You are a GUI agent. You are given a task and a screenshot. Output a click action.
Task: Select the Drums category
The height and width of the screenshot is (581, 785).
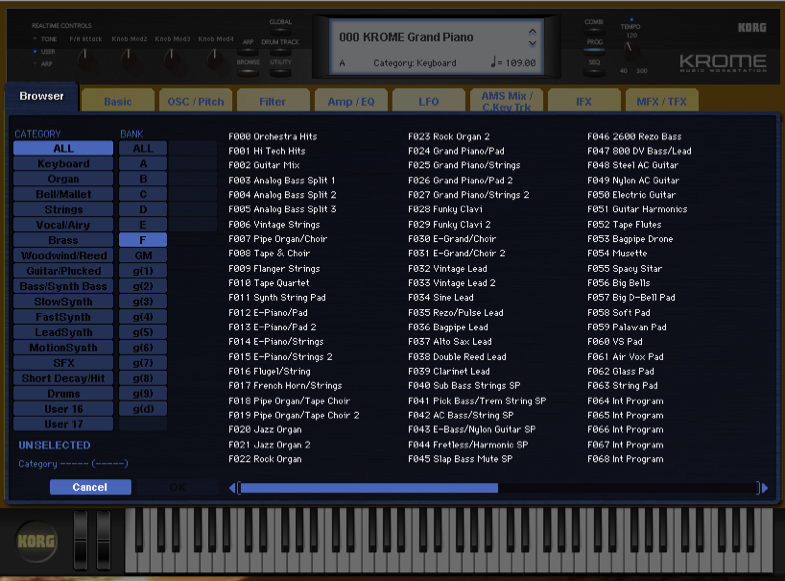tap(63, 393)
